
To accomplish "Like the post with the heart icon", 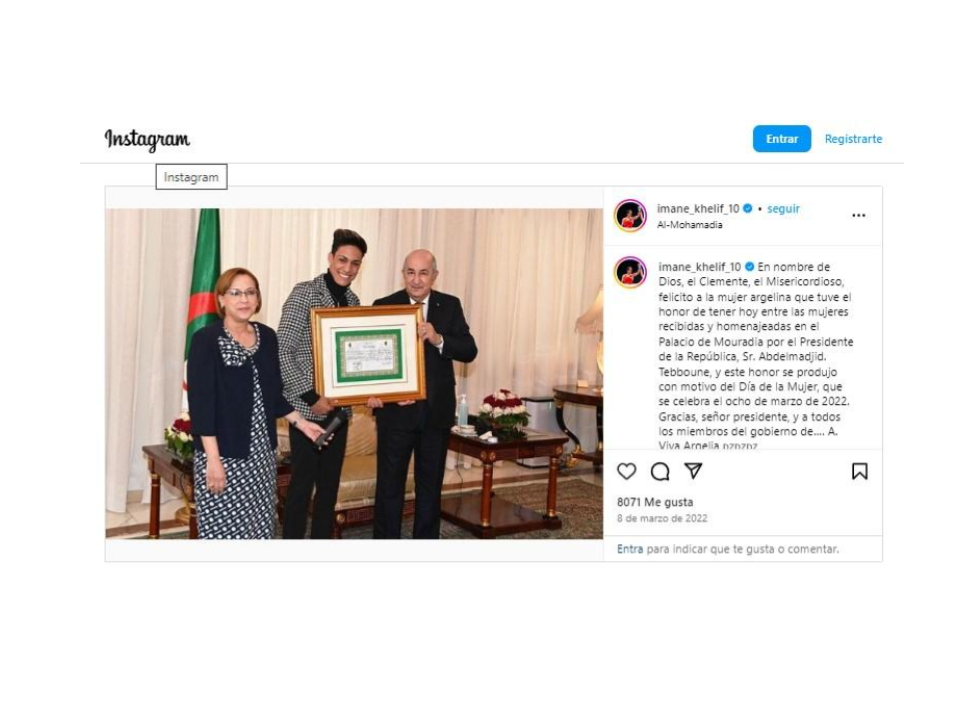I will [627, 471].
